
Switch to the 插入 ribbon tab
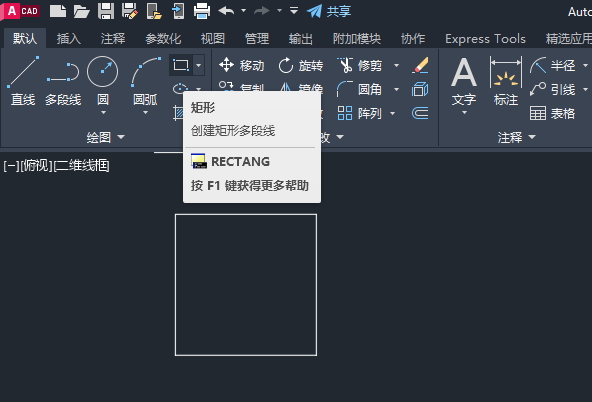point(69,39)
